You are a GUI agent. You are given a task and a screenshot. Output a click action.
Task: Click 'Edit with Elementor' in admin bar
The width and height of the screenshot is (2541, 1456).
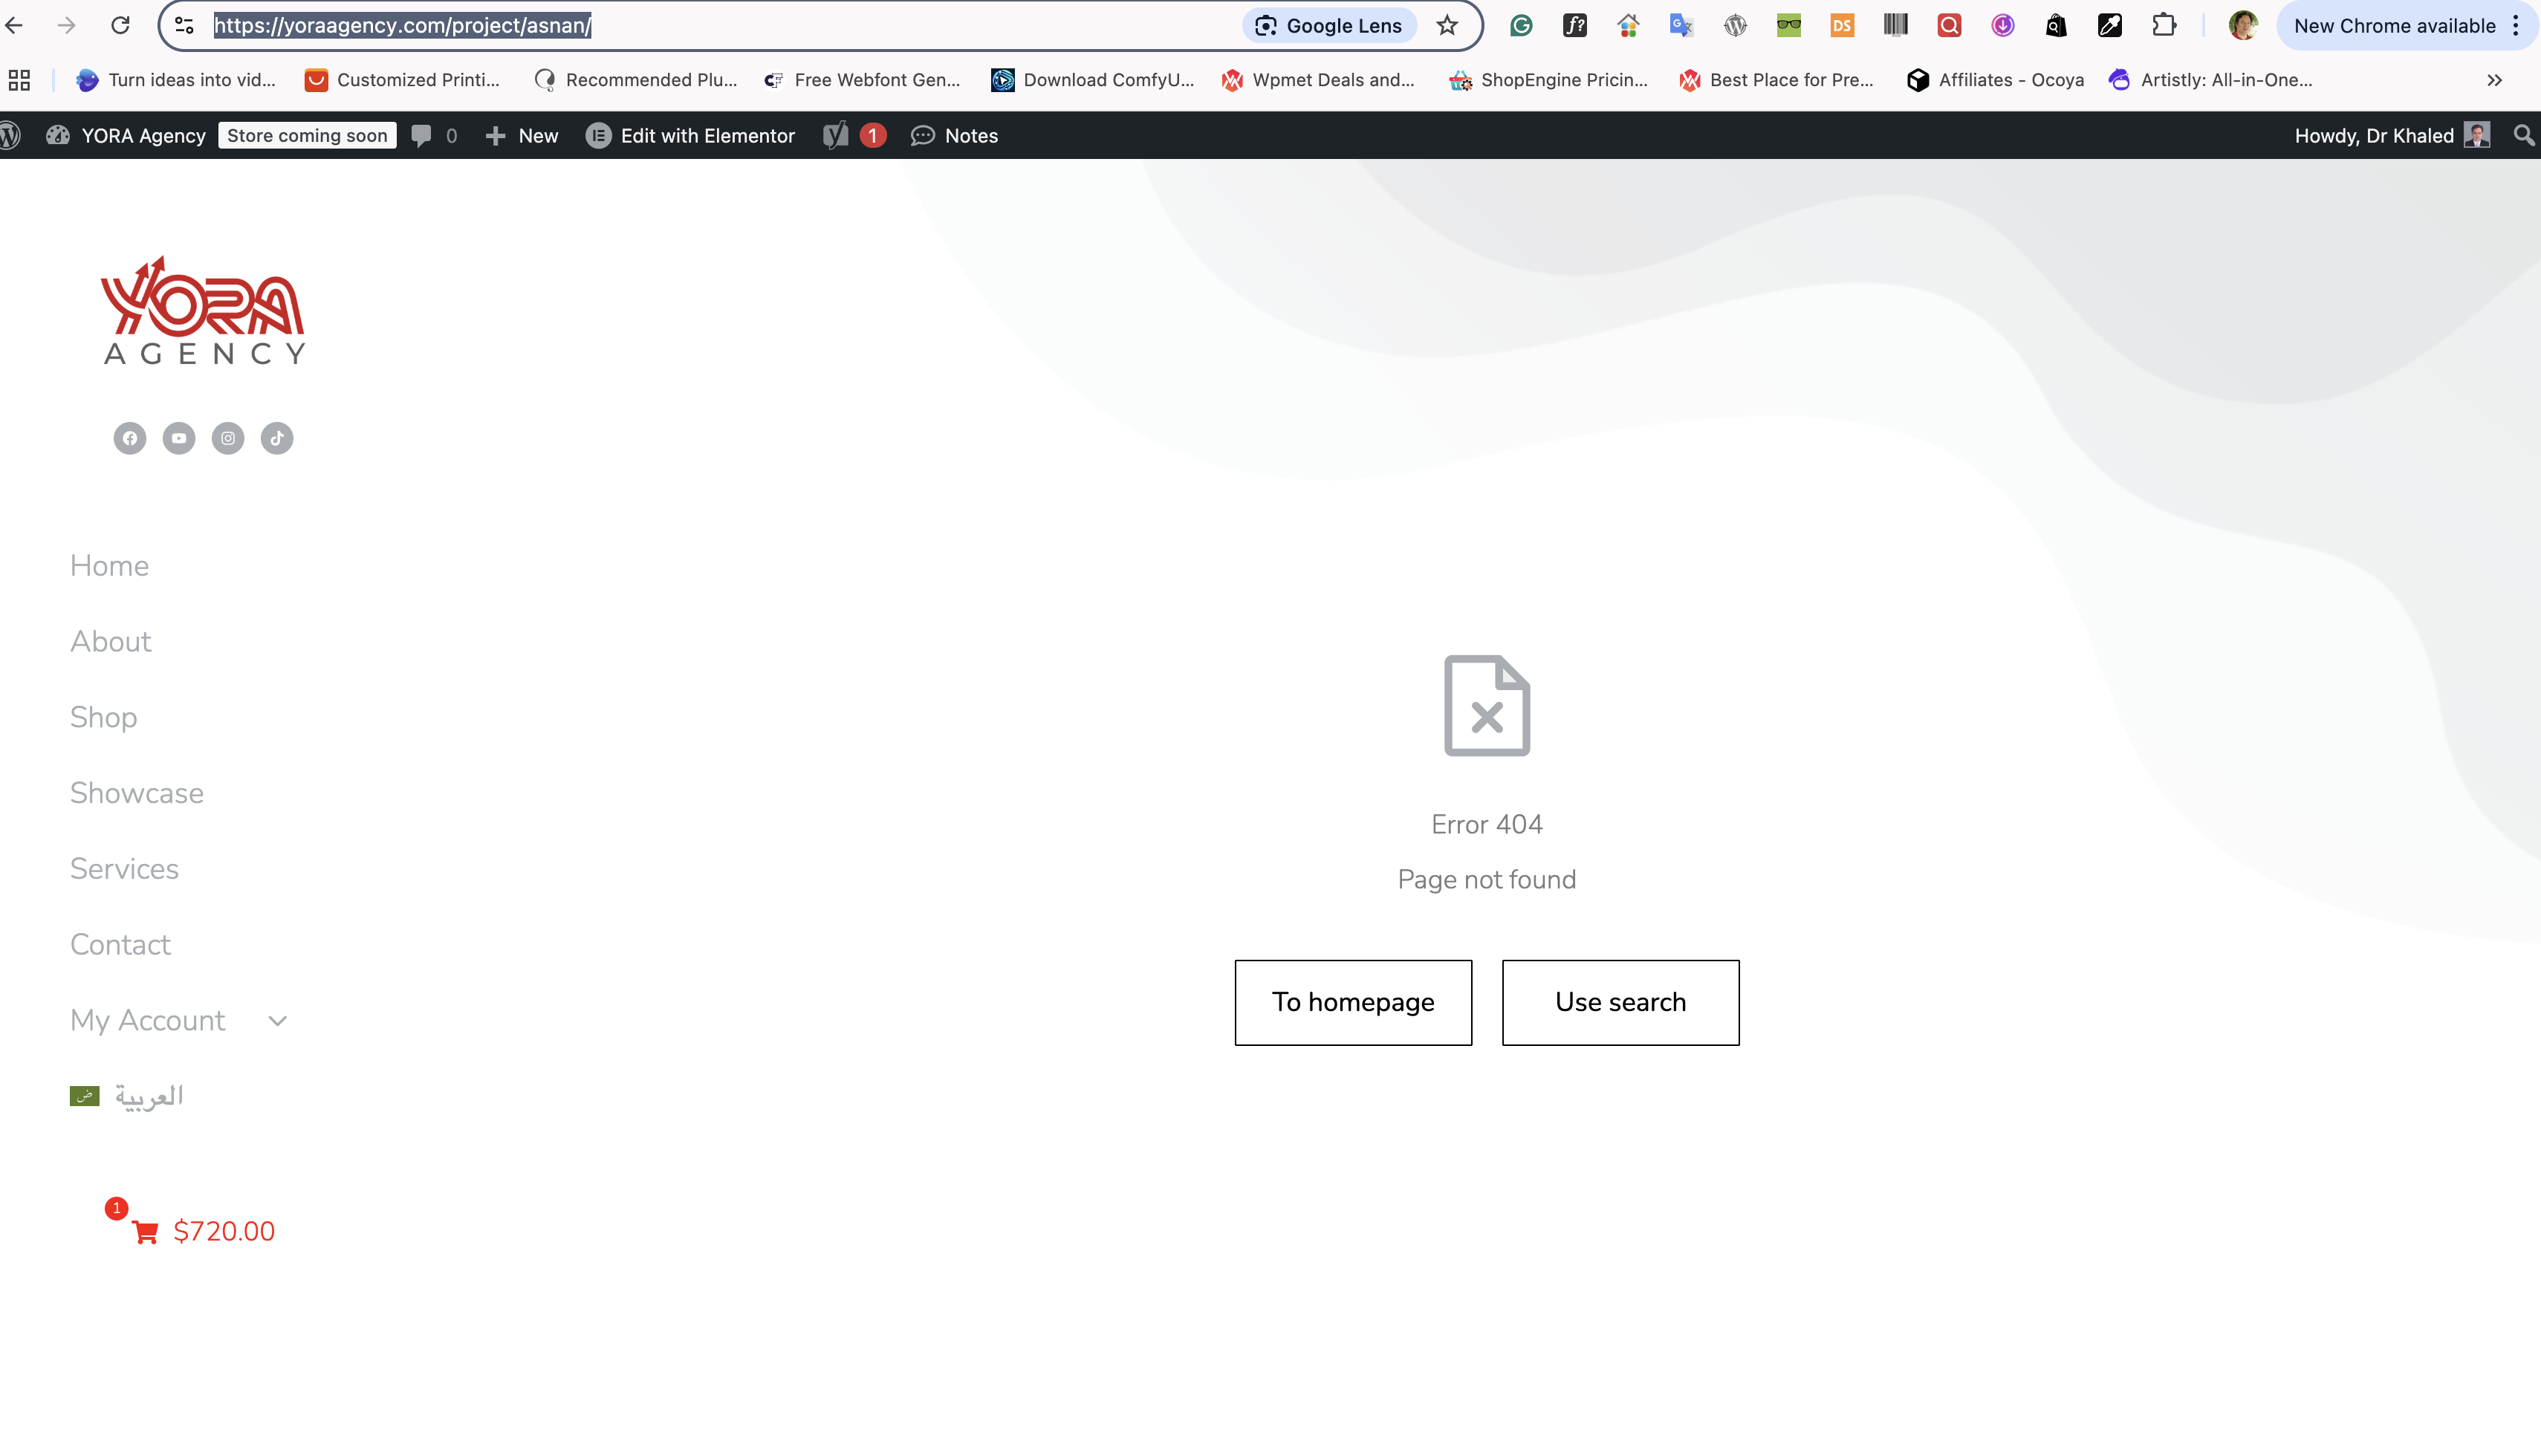click(690, 135)
